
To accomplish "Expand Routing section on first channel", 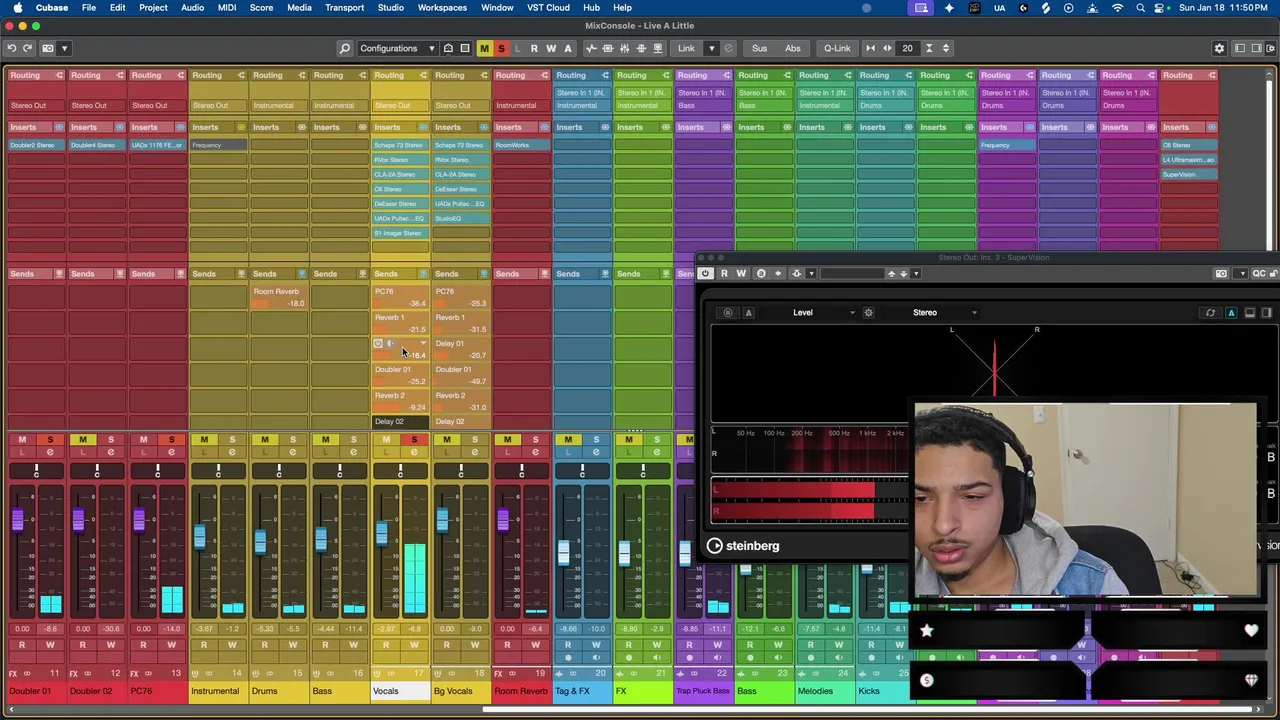I will (35, 75).
